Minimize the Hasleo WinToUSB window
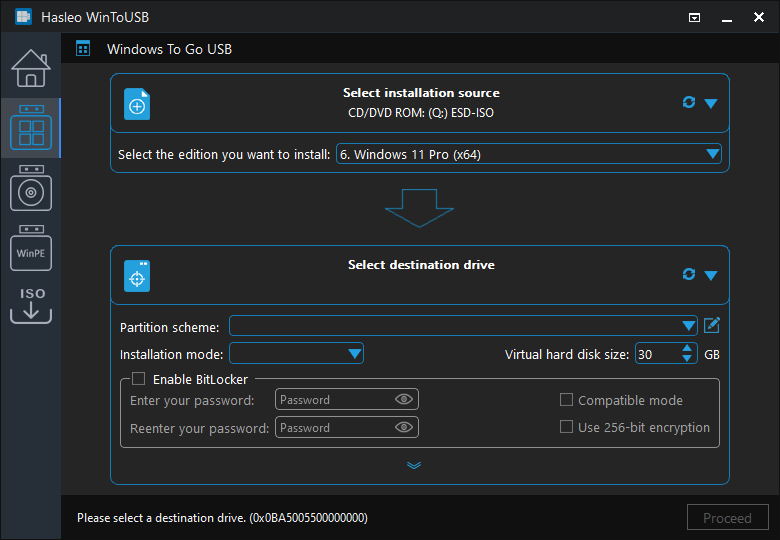Viewport: 780px width, 540px height. click(x=727, y=19)
